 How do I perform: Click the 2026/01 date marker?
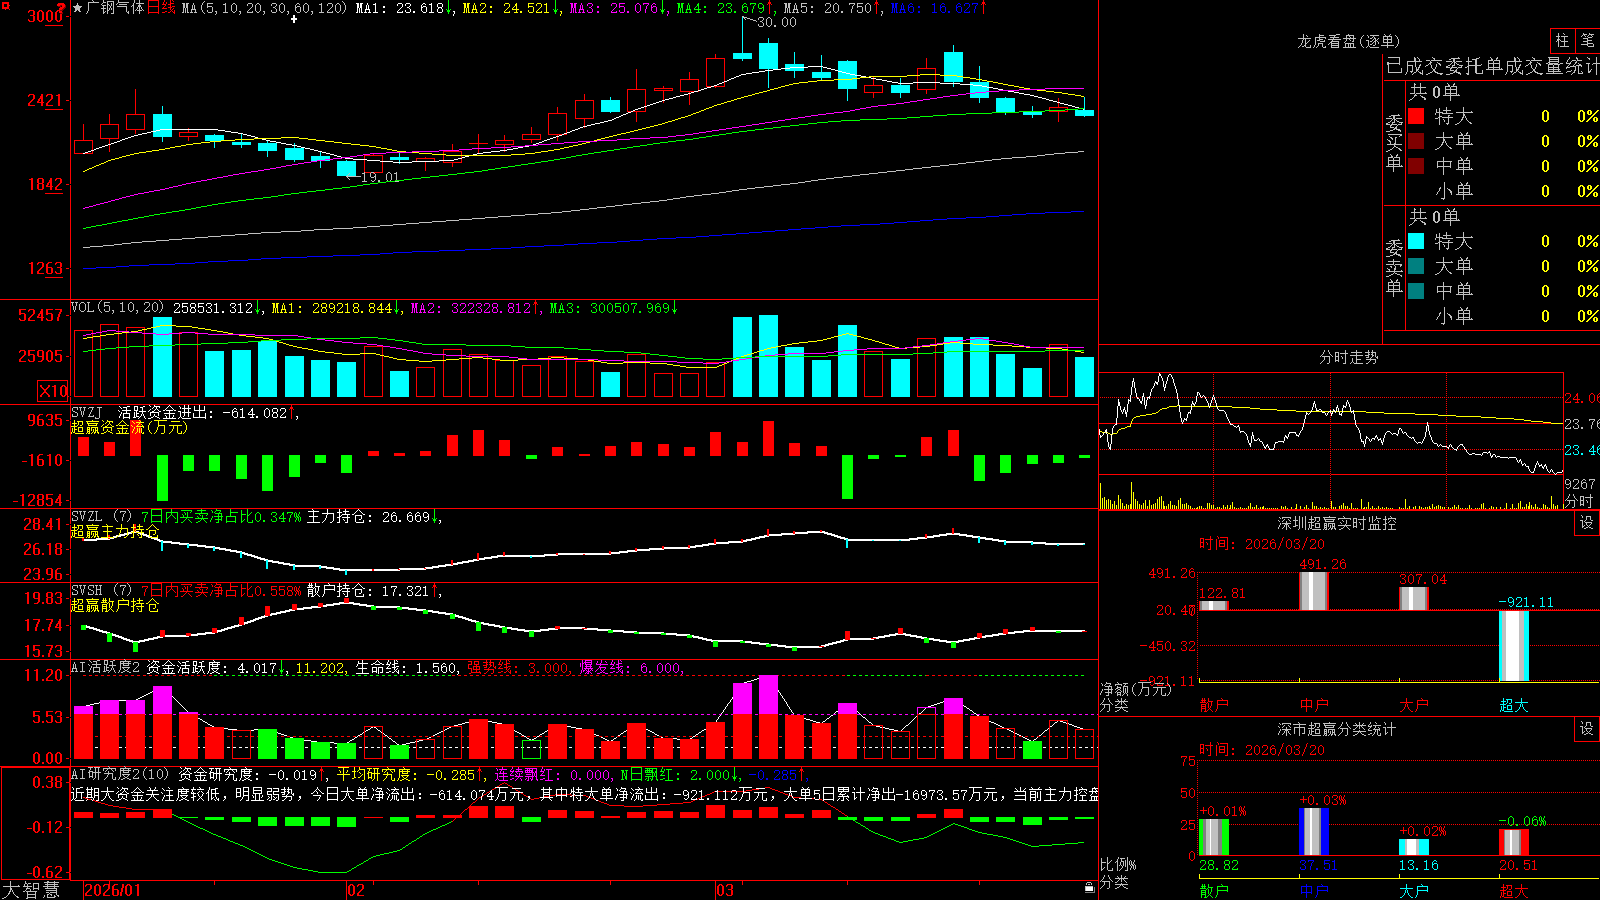113,890
